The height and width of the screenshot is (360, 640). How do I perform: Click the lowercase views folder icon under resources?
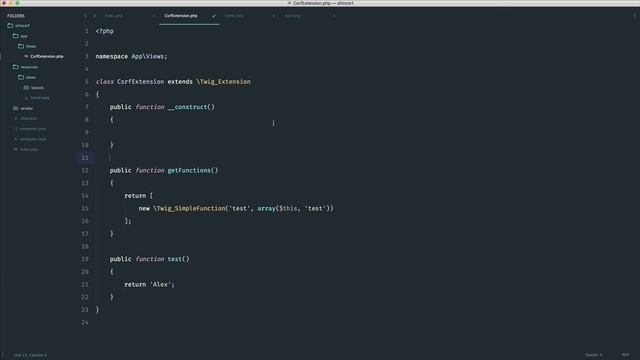[21, 77]
